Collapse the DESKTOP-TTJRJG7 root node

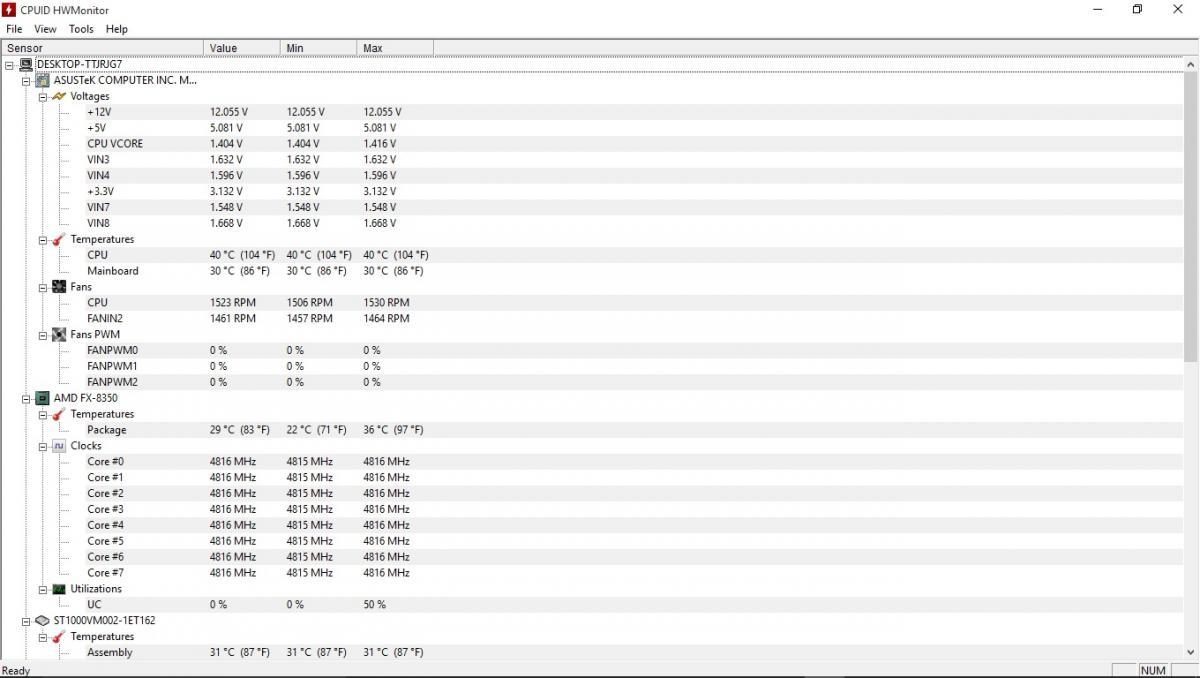10,64
